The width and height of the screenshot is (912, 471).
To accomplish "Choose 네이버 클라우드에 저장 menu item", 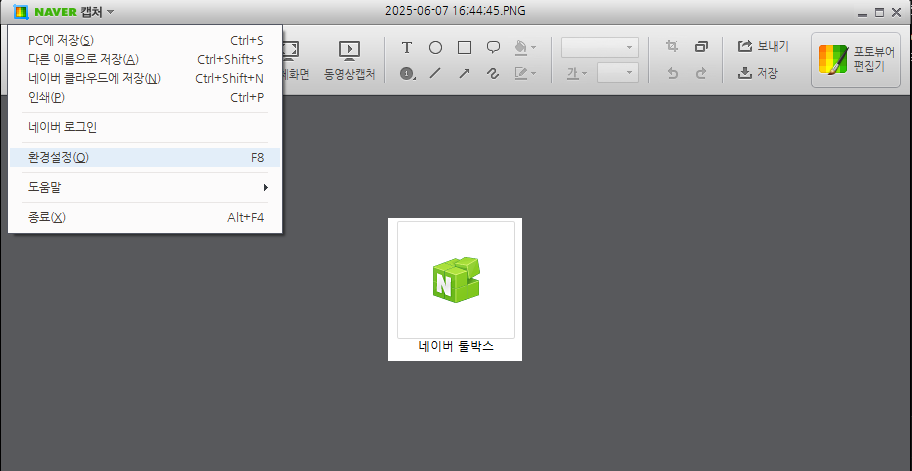I will [x=145, y=78].
